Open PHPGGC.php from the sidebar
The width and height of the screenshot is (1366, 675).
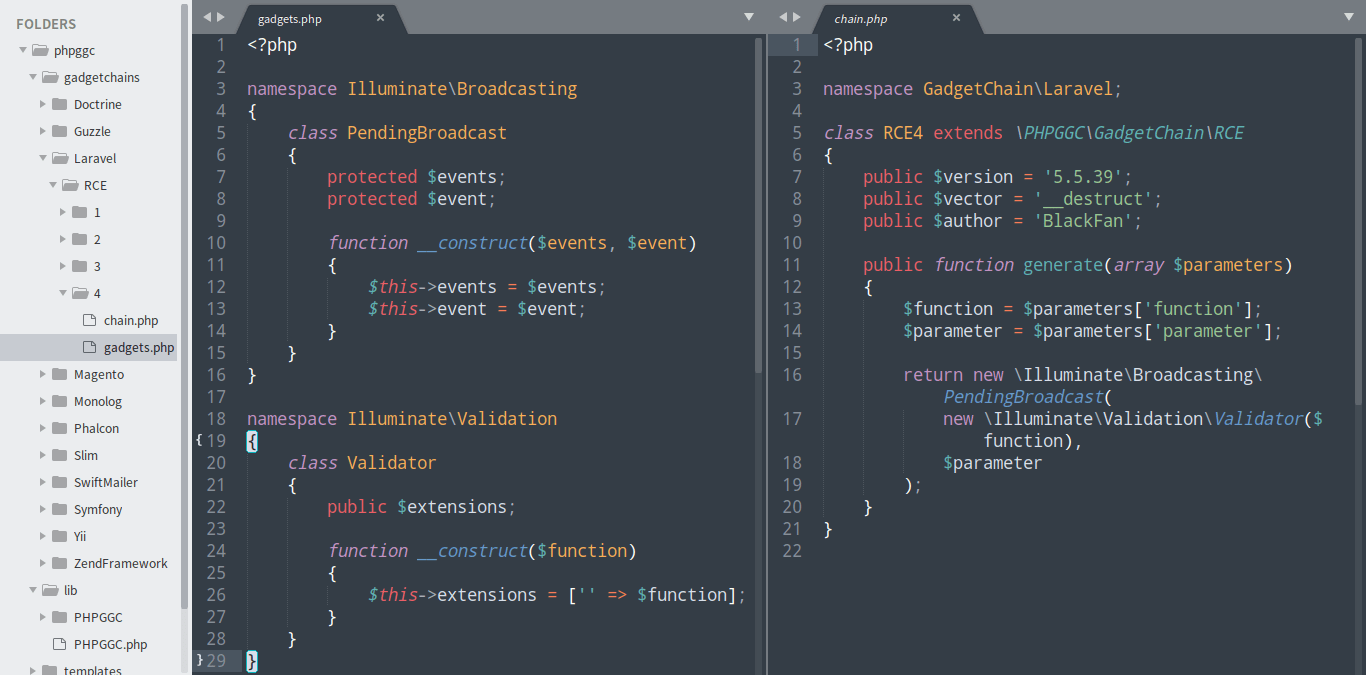pyautogui.click(x=110, y=644)
